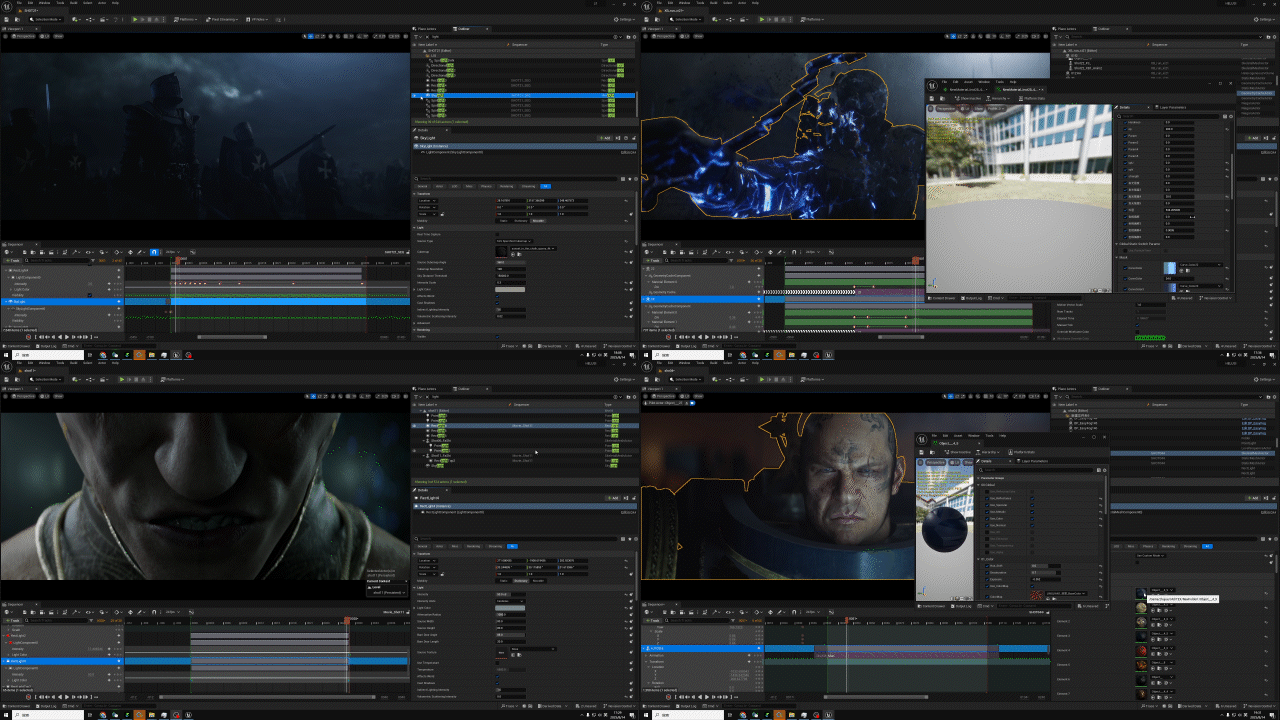Click the playhead in the blue figure Sequencer

tap(915, 260)
